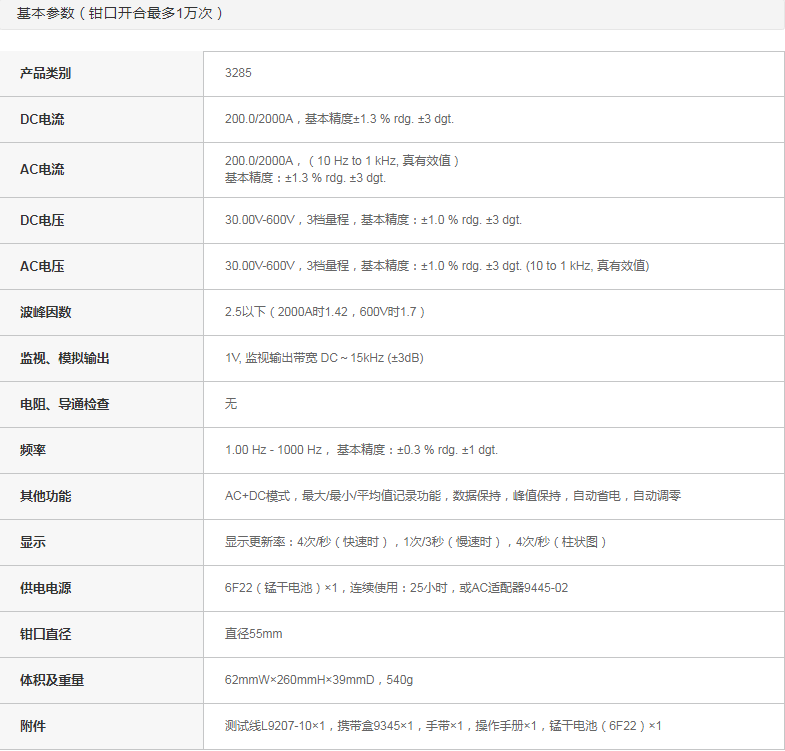Click the value 显示更新率：4次/秒（快速时）
785x751 pixels.
416,542
